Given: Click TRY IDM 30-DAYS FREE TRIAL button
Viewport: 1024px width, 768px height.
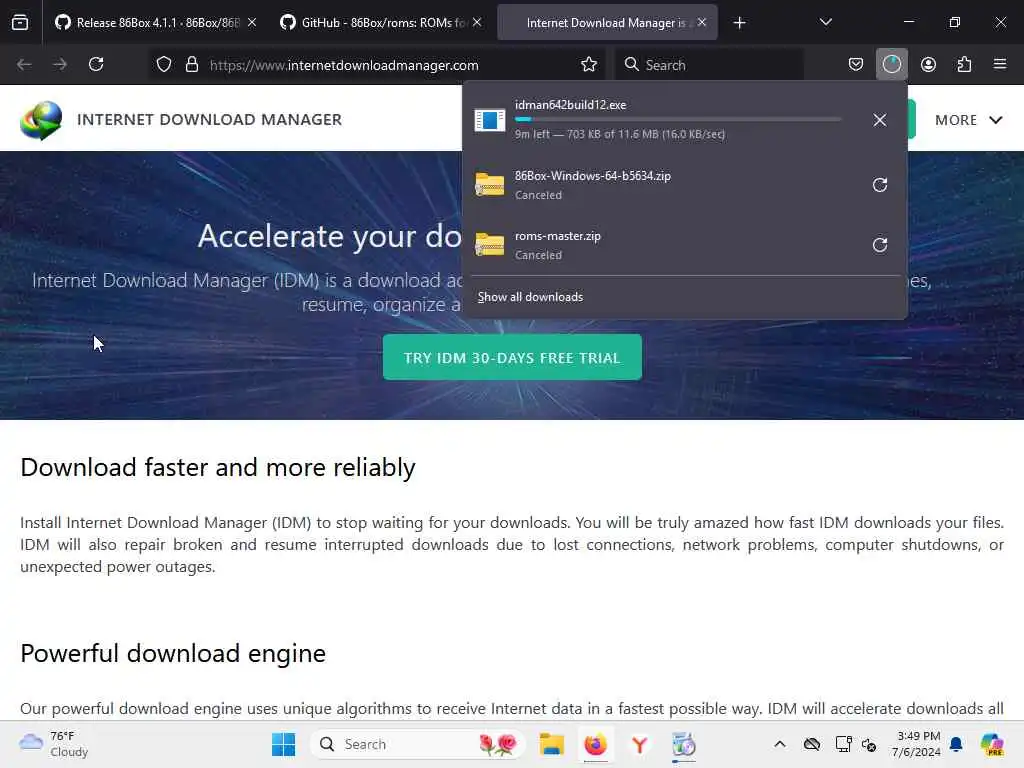Looking at the screenshot, I should tap(512, 357).
